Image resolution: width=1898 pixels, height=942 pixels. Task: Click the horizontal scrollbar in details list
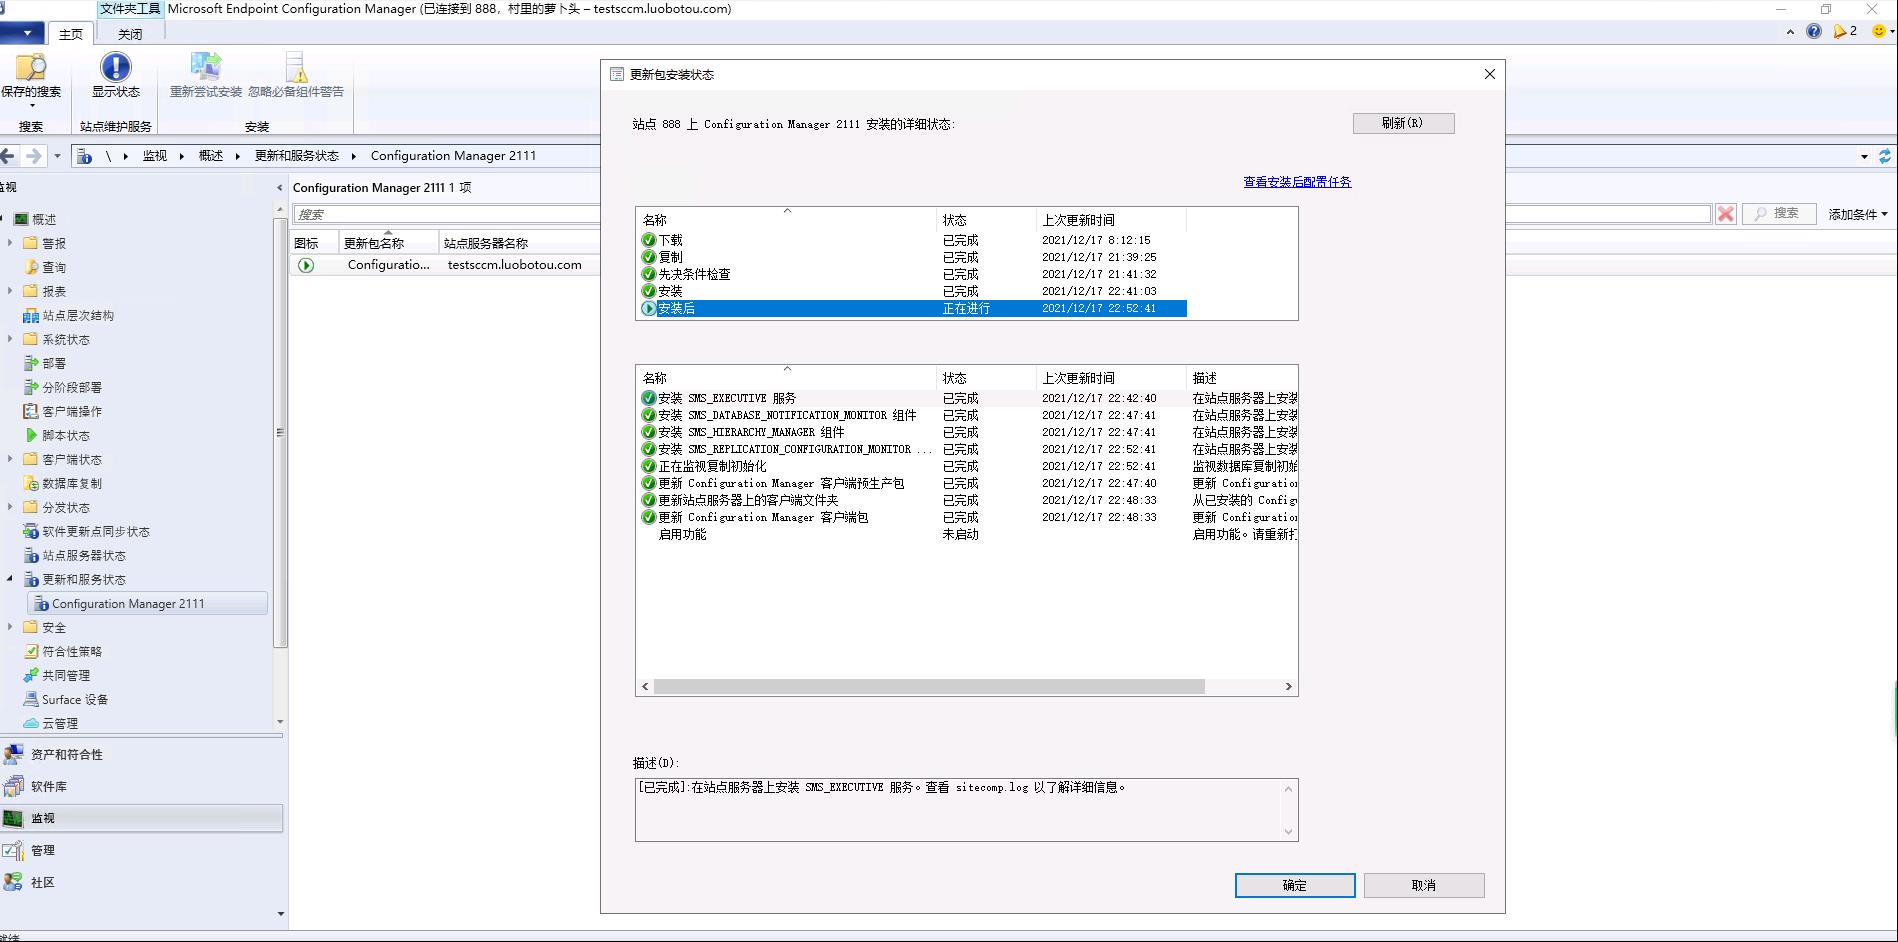[x=929, y=687]
